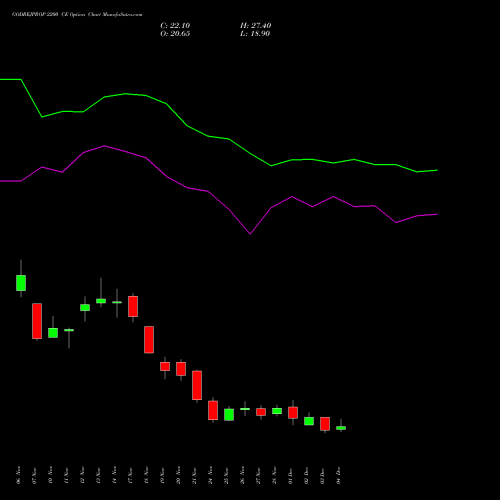Viewport: 500px width, 500px height.
Task: Click the green candlestick for 10 Nov
Action: (53, 333)
